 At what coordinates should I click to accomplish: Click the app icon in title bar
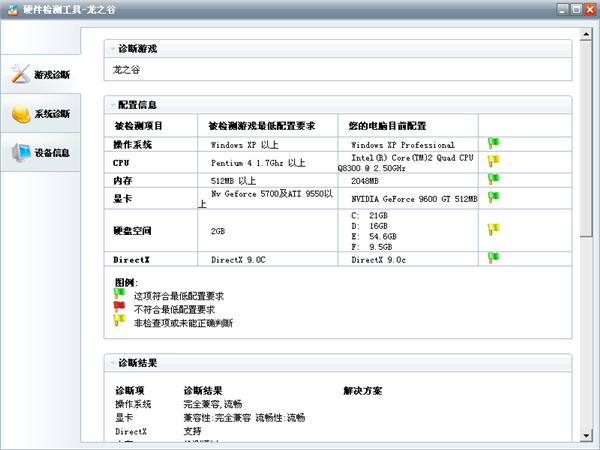[13, 9]
